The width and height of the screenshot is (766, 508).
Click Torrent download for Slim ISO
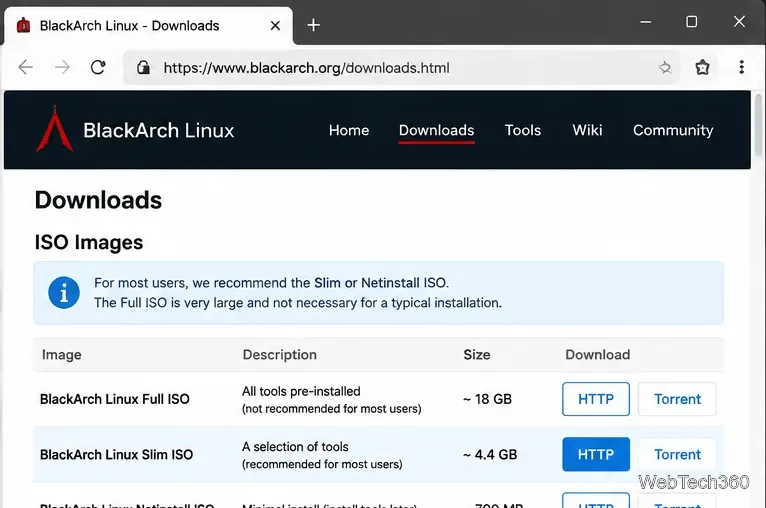[677, 454]
